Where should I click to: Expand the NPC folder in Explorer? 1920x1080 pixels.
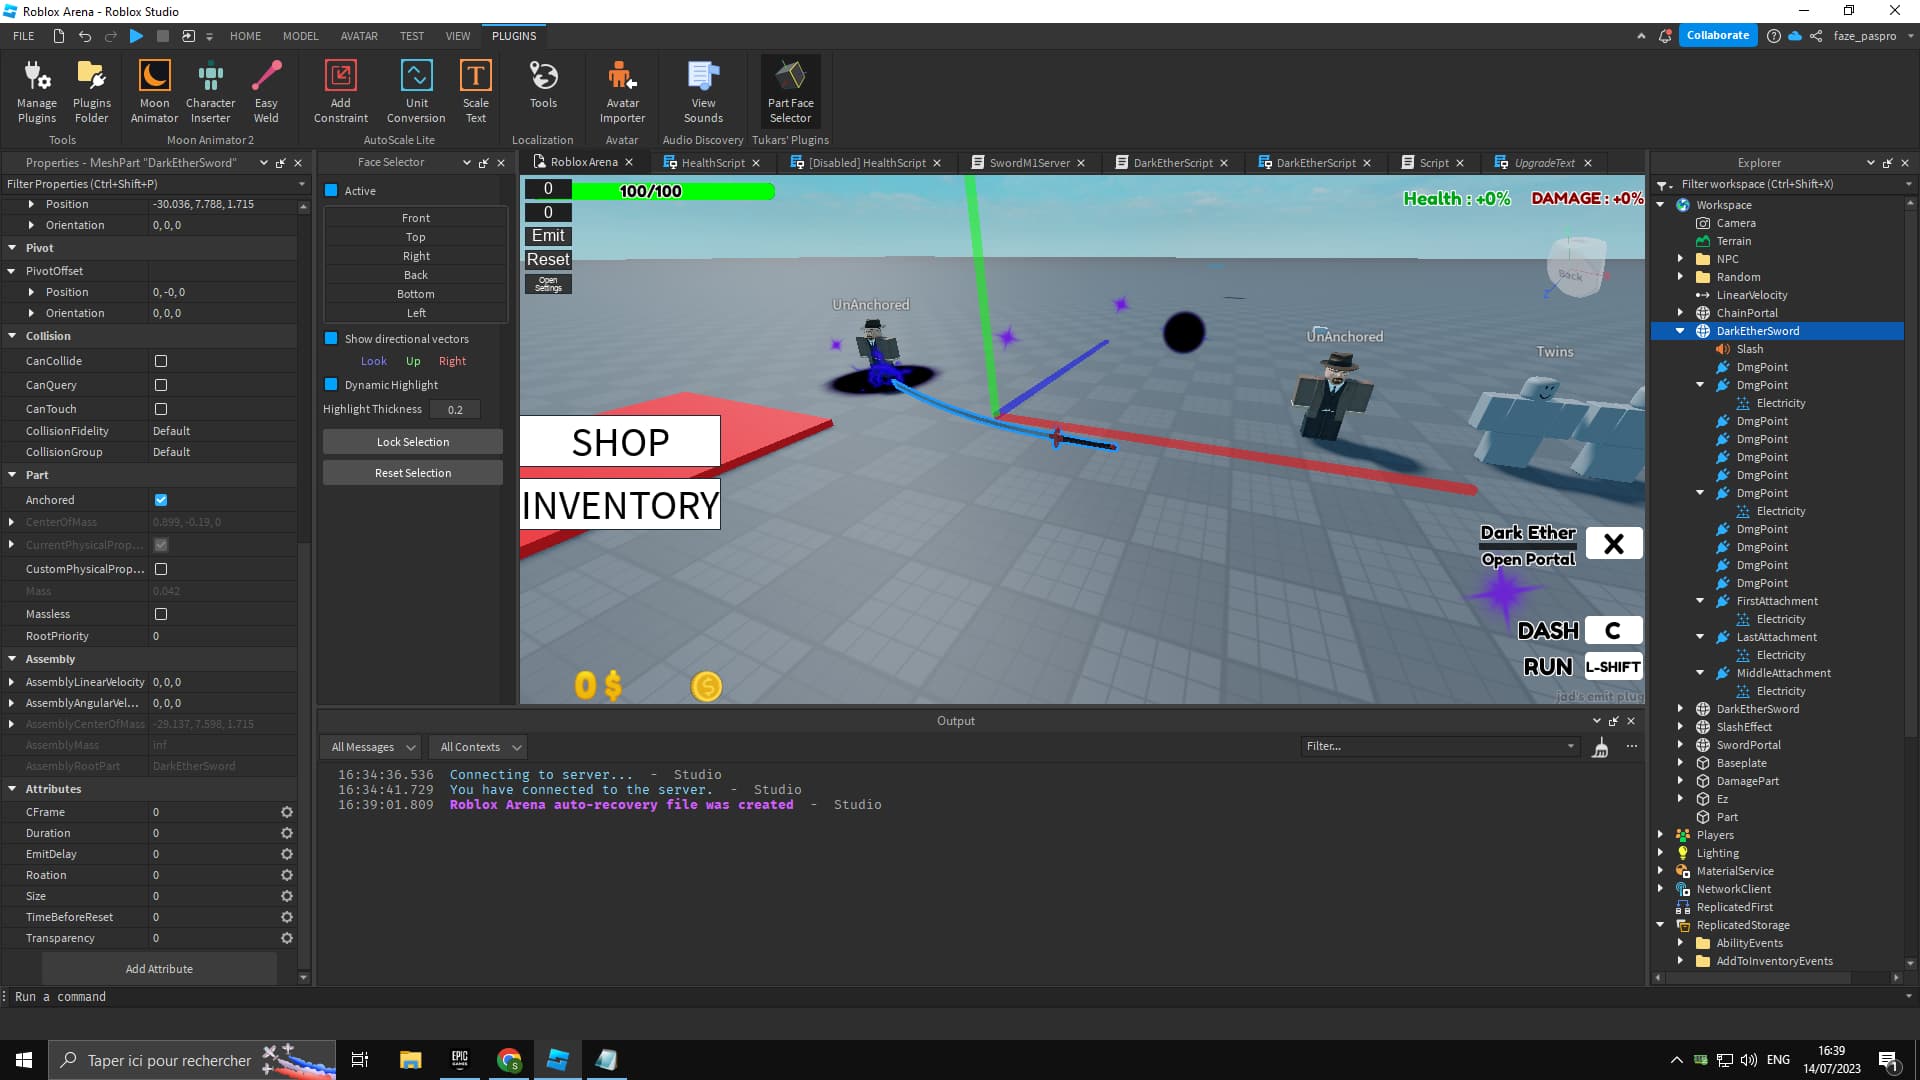tap(1680, 259)
